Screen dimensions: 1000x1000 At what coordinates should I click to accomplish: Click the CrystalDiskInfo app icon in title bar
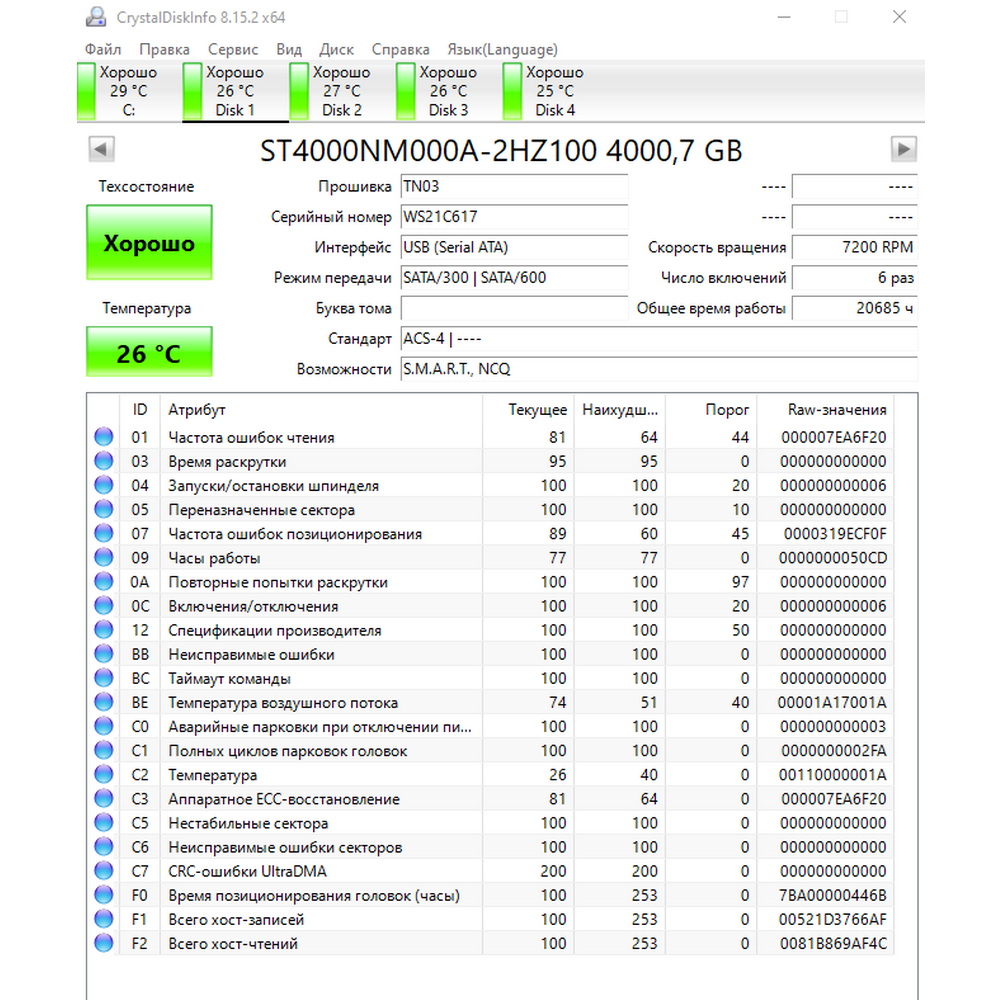point(96,17)
